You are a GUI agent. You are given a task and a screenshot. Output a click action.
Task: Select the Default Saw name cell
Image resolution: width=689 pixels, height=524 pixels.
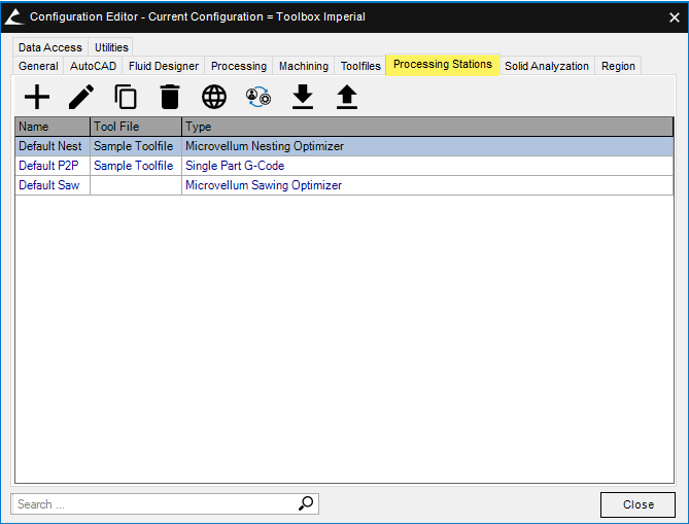tap(52, 185)
